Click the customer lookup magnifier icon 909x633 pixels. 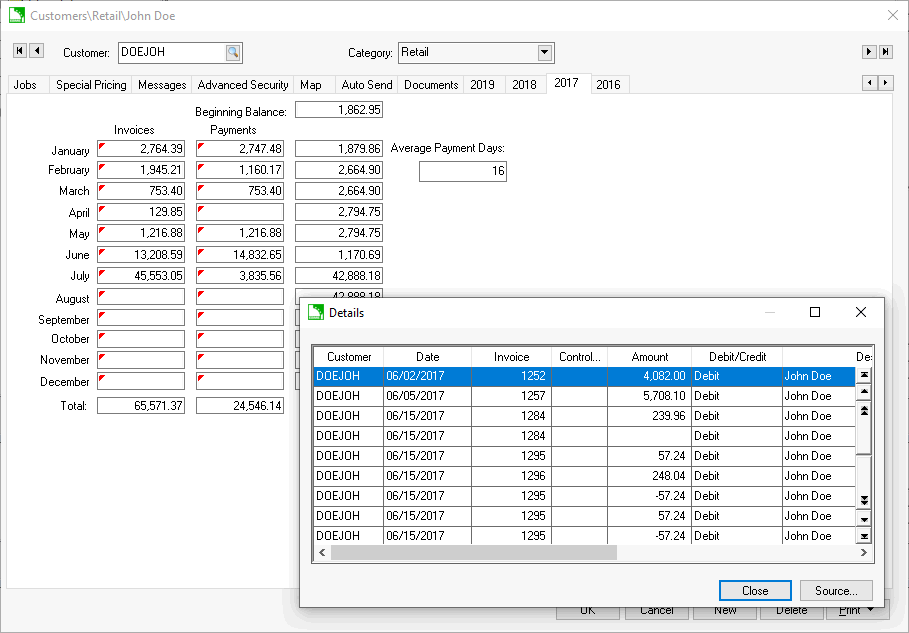click(x=232, y=53)
